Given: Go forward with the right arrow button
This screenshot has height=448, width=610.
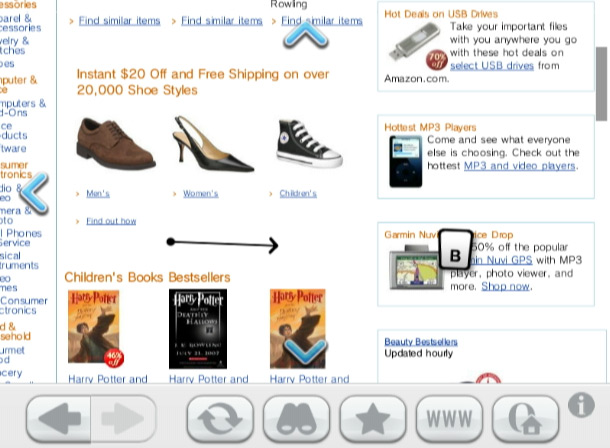Looking at the screenshot, I should click(x=123, y=418).
